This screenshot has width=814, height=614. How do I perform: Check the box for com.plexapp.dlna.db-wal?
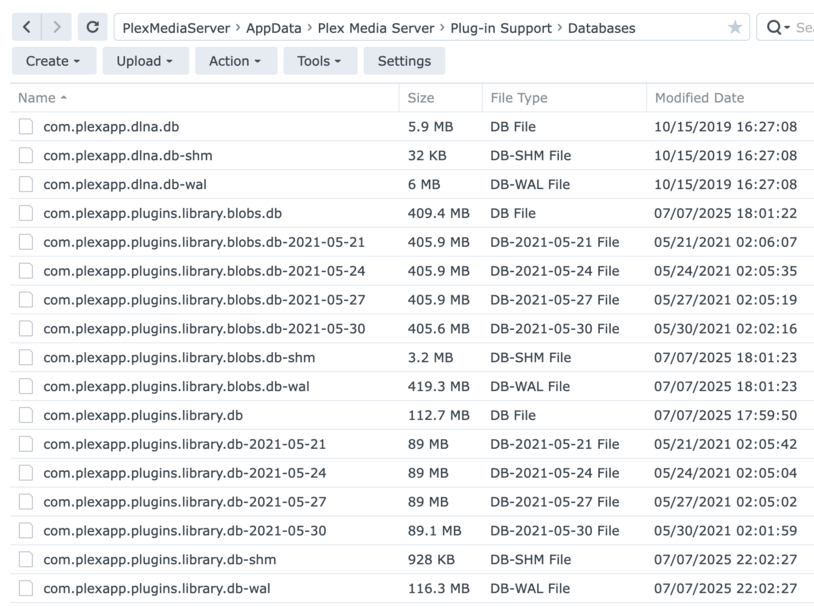(26, 184)
